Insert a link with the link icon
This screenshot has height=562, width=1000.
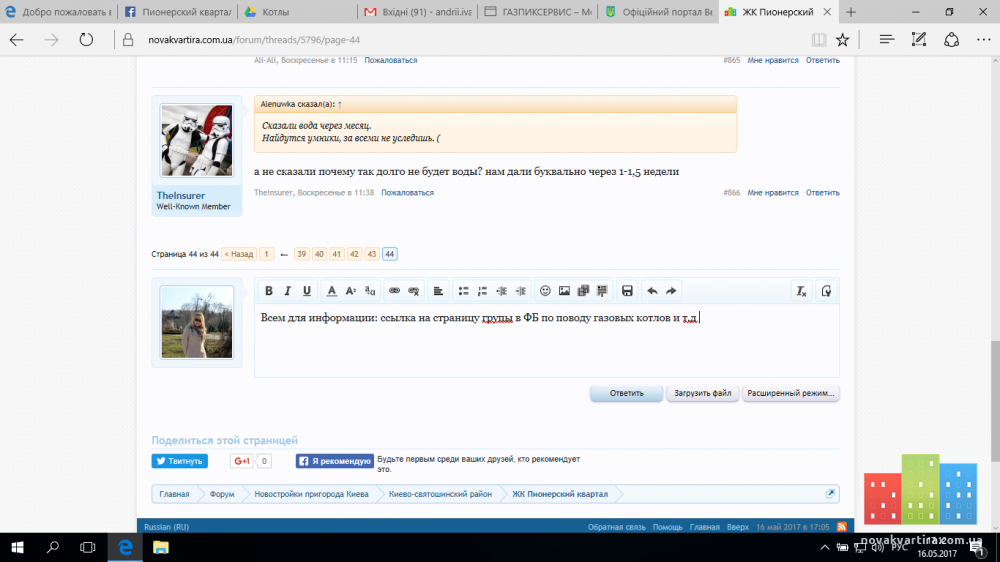click(x=394, y=291)
